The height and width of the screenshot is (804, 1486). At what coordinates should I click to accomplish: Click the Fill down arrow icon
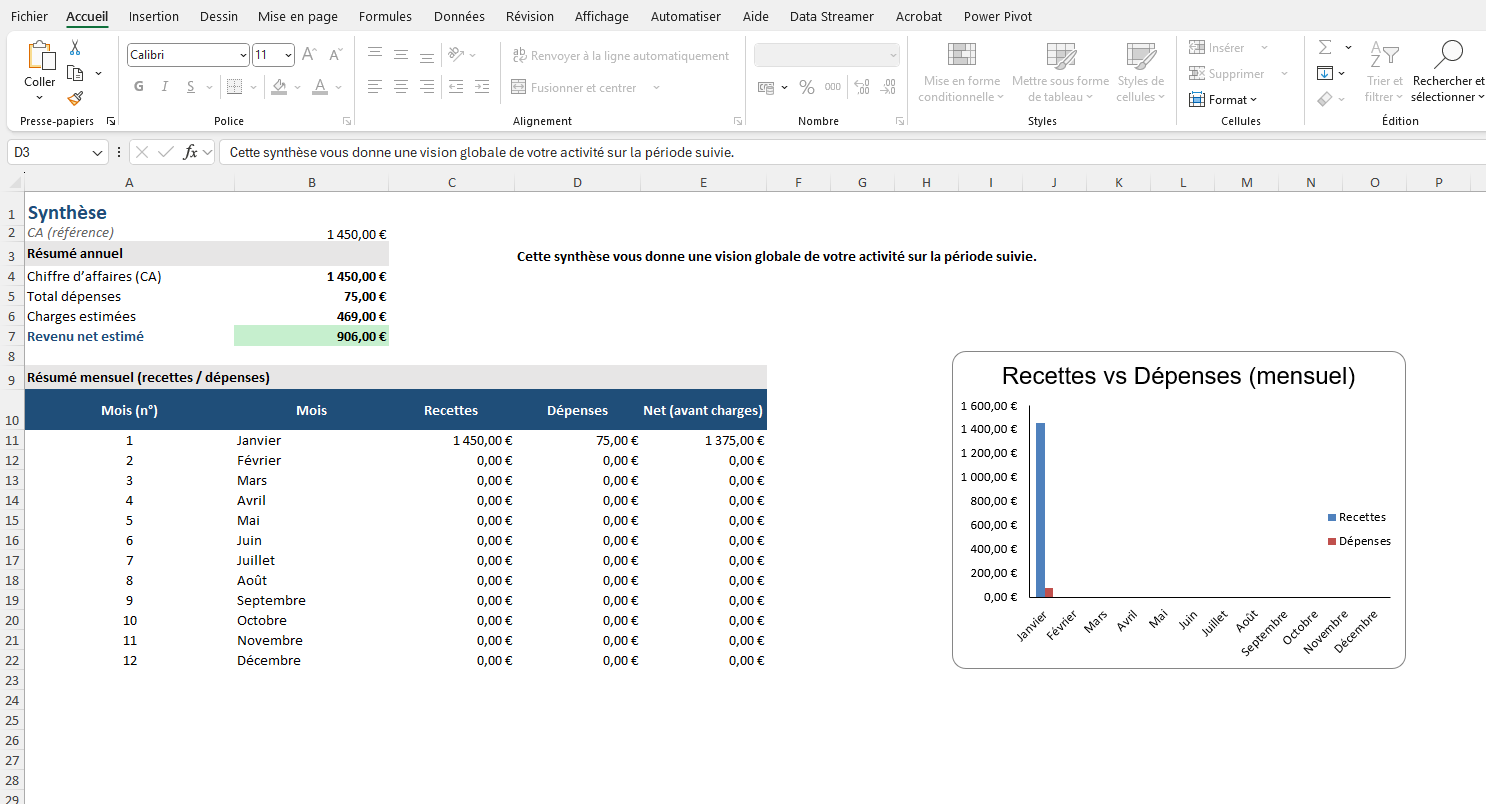click(x=1325, y=73)
